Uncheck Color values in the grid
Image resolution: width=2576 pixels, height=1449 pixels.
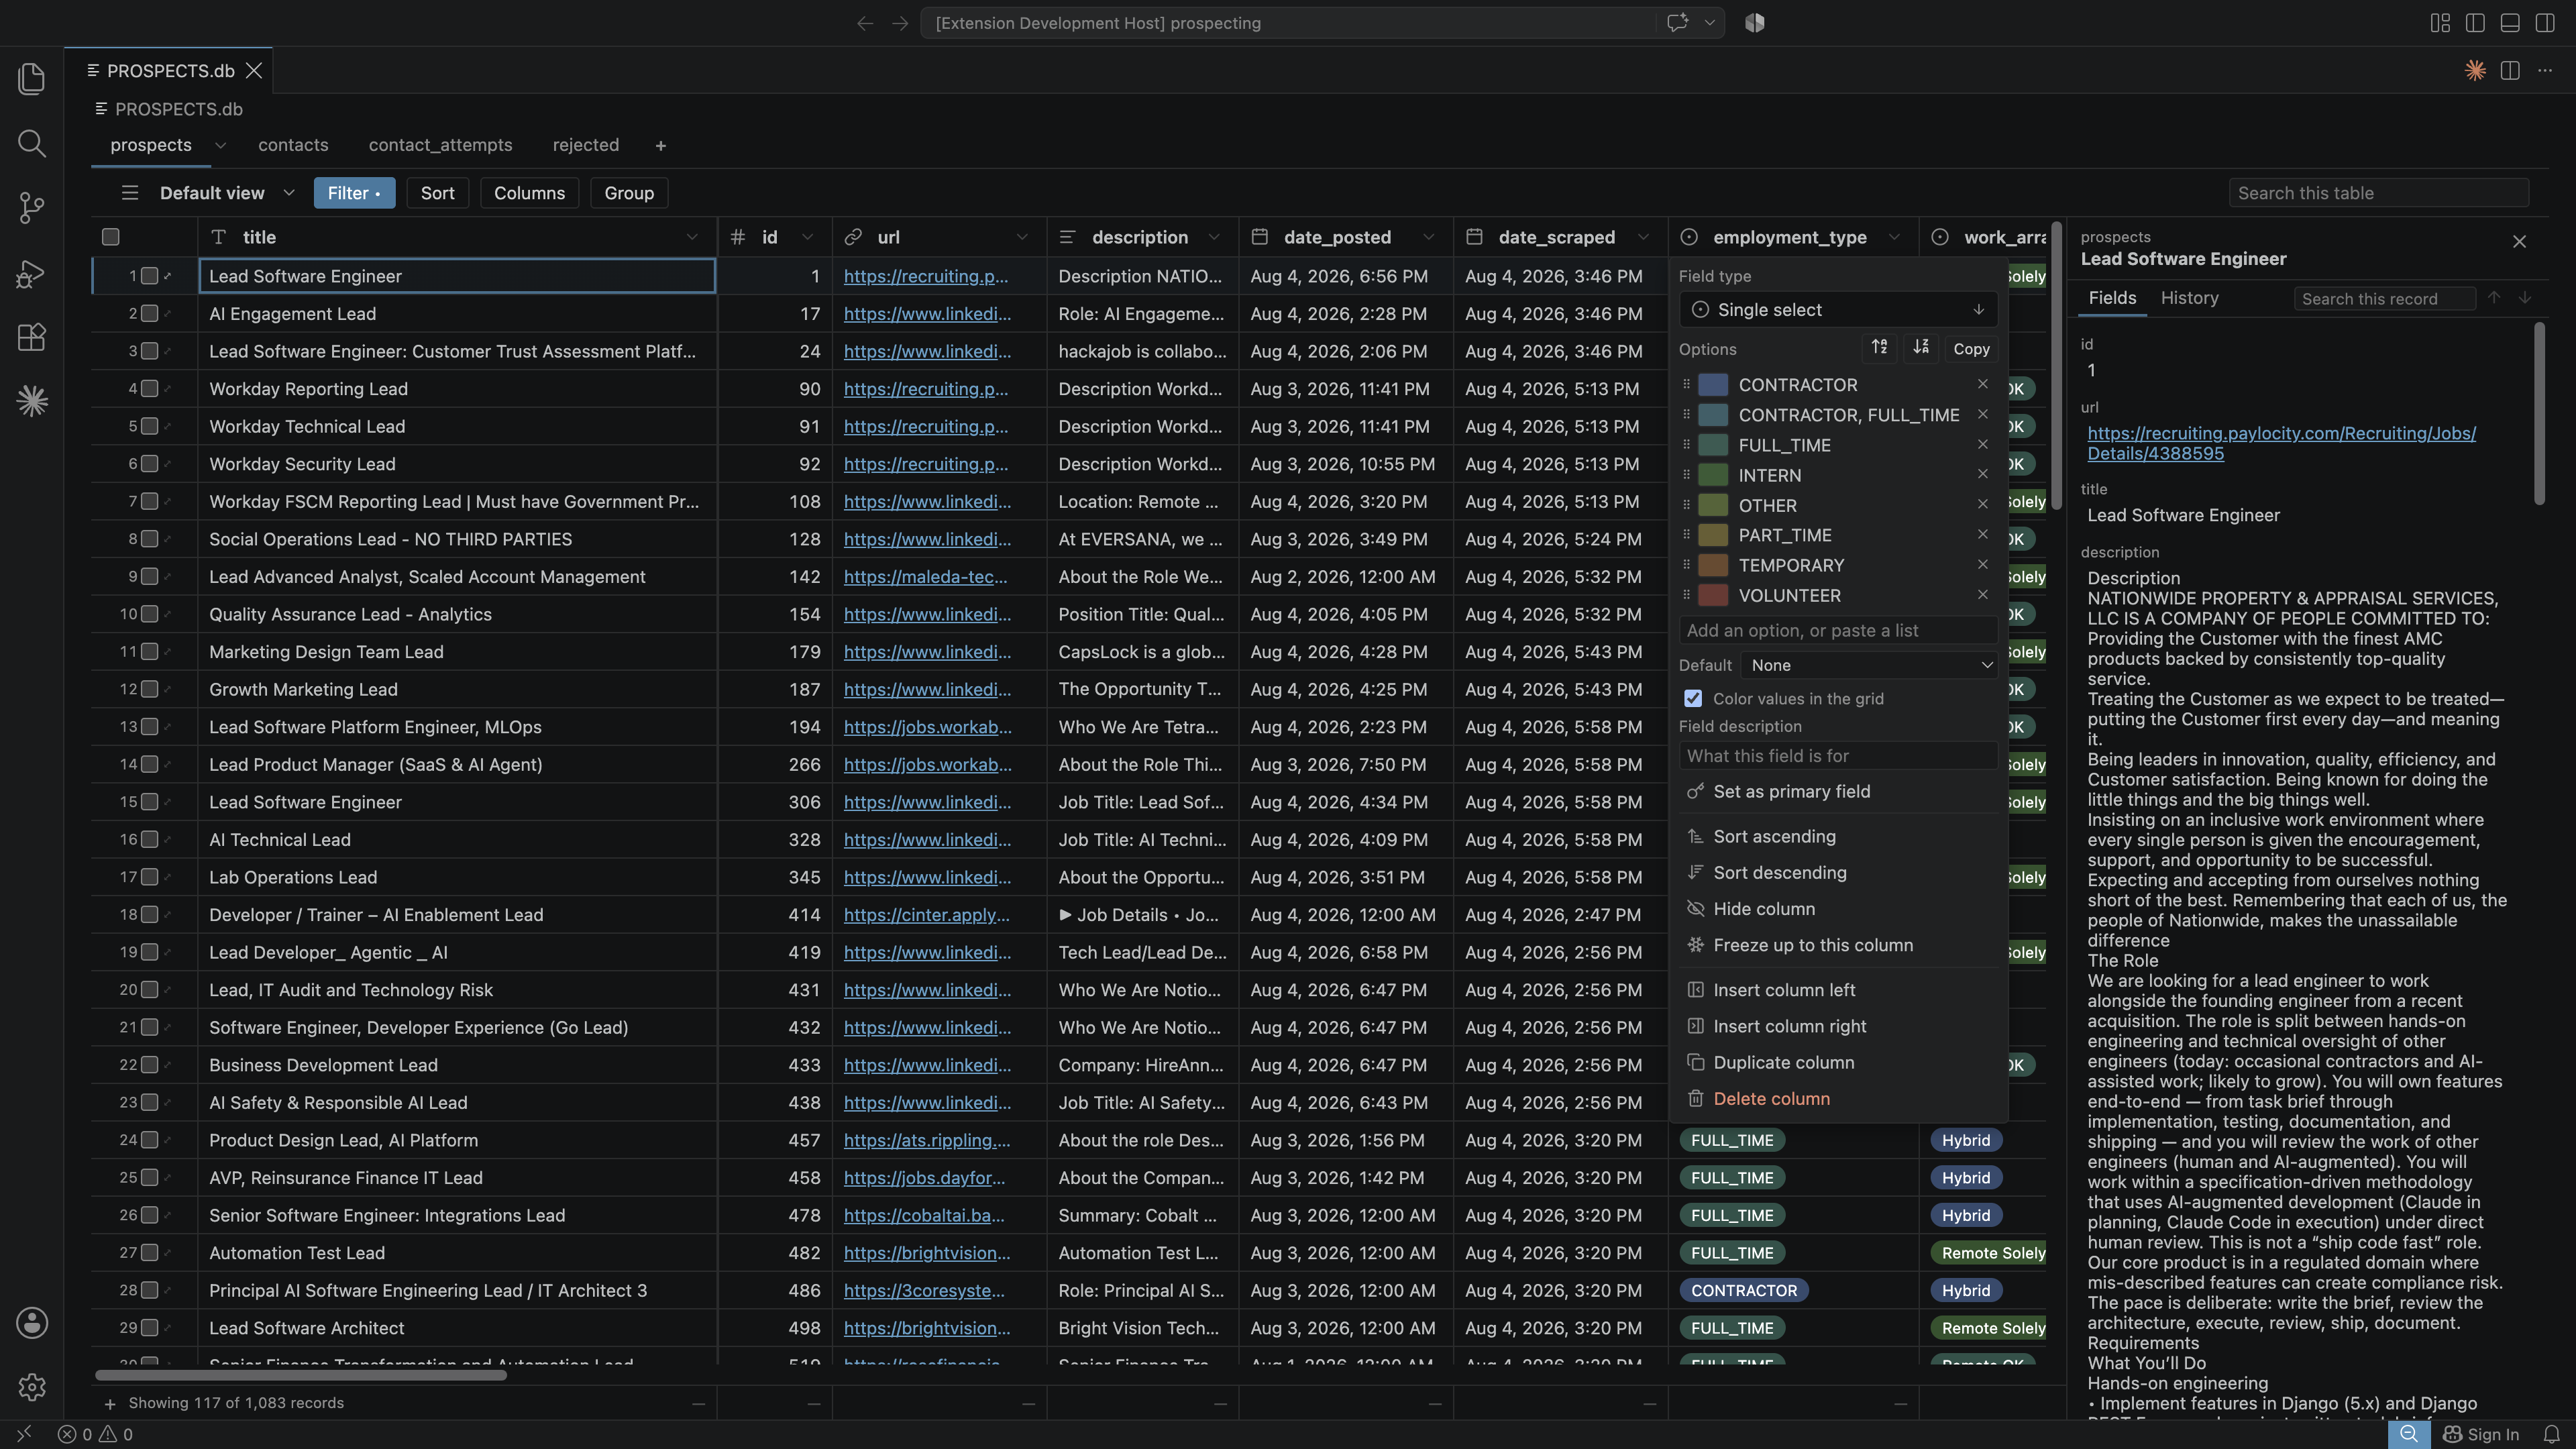(x=1693, y=698)
